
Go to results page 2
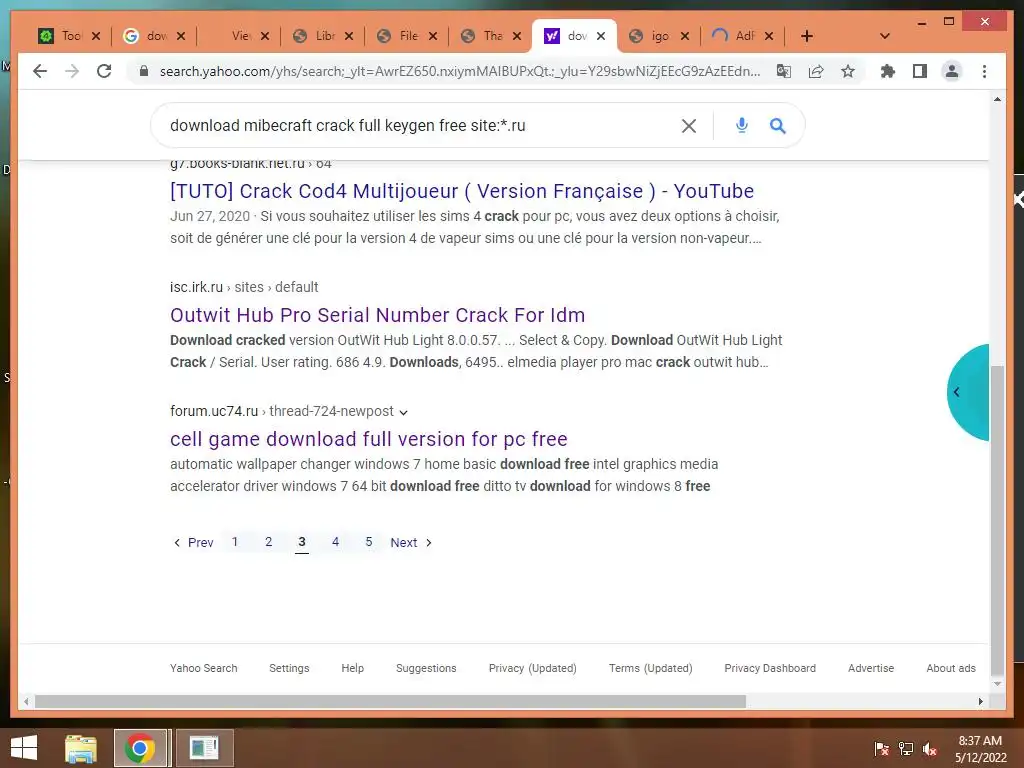[268, 542]
